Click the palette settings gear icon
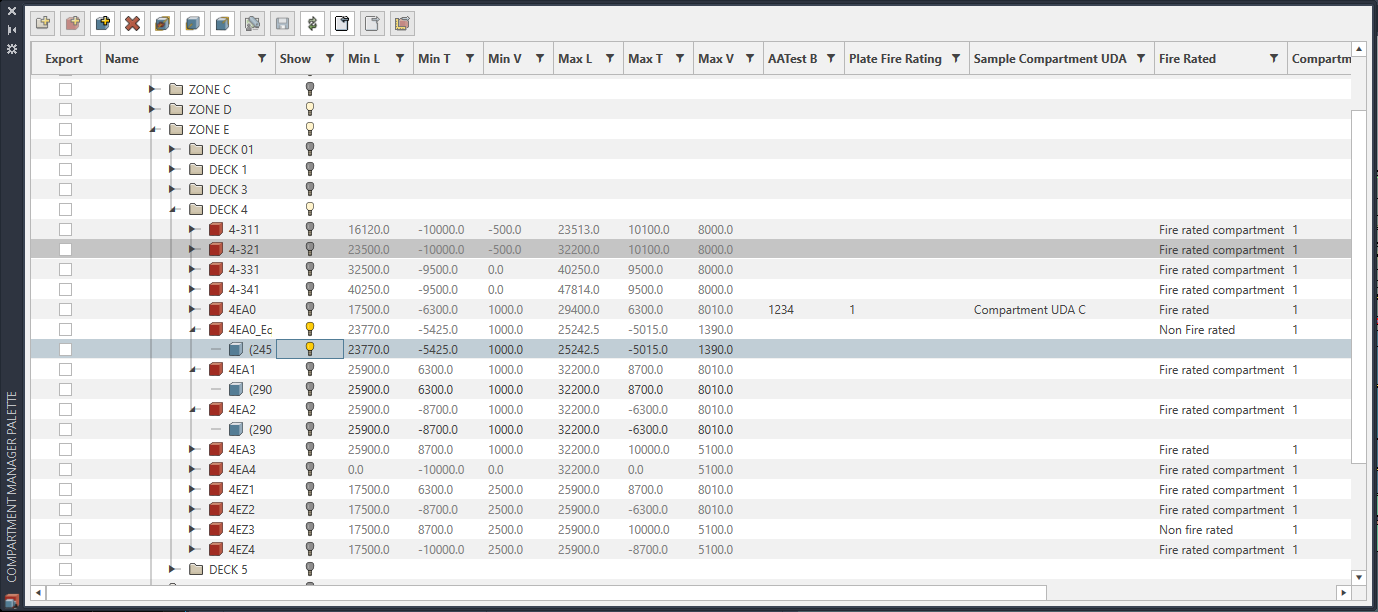The height and width of the screenshot is (612, 1378). coord(12,48)
